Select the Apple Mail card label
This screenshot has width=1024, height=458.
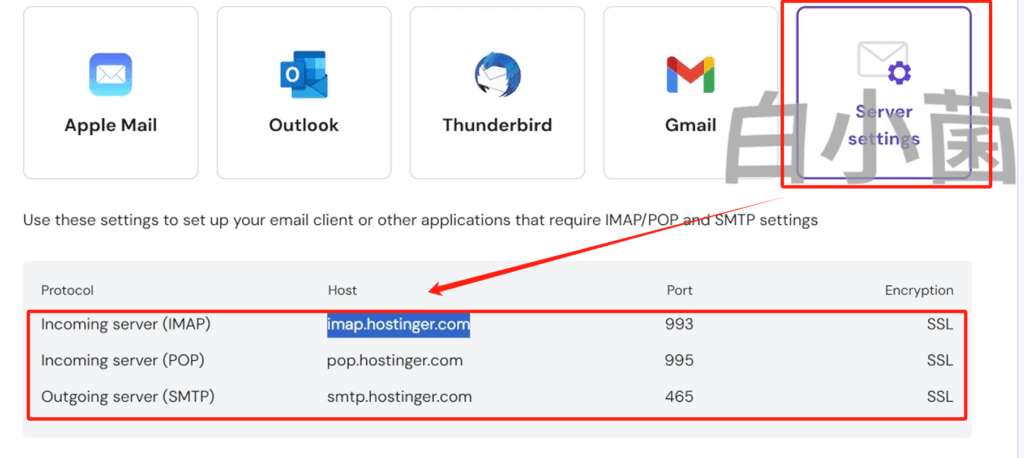pos(110,125)
